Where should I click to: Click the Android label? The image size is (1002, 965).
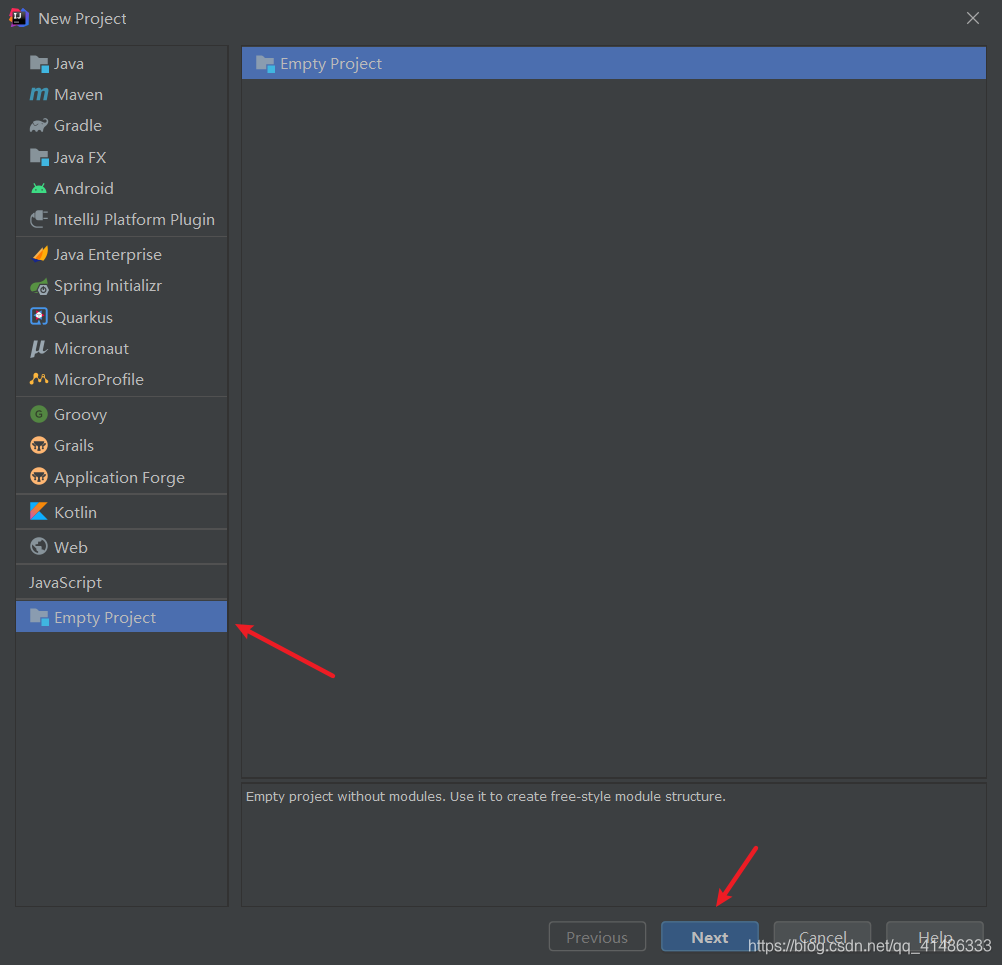[x=84, y=189]
